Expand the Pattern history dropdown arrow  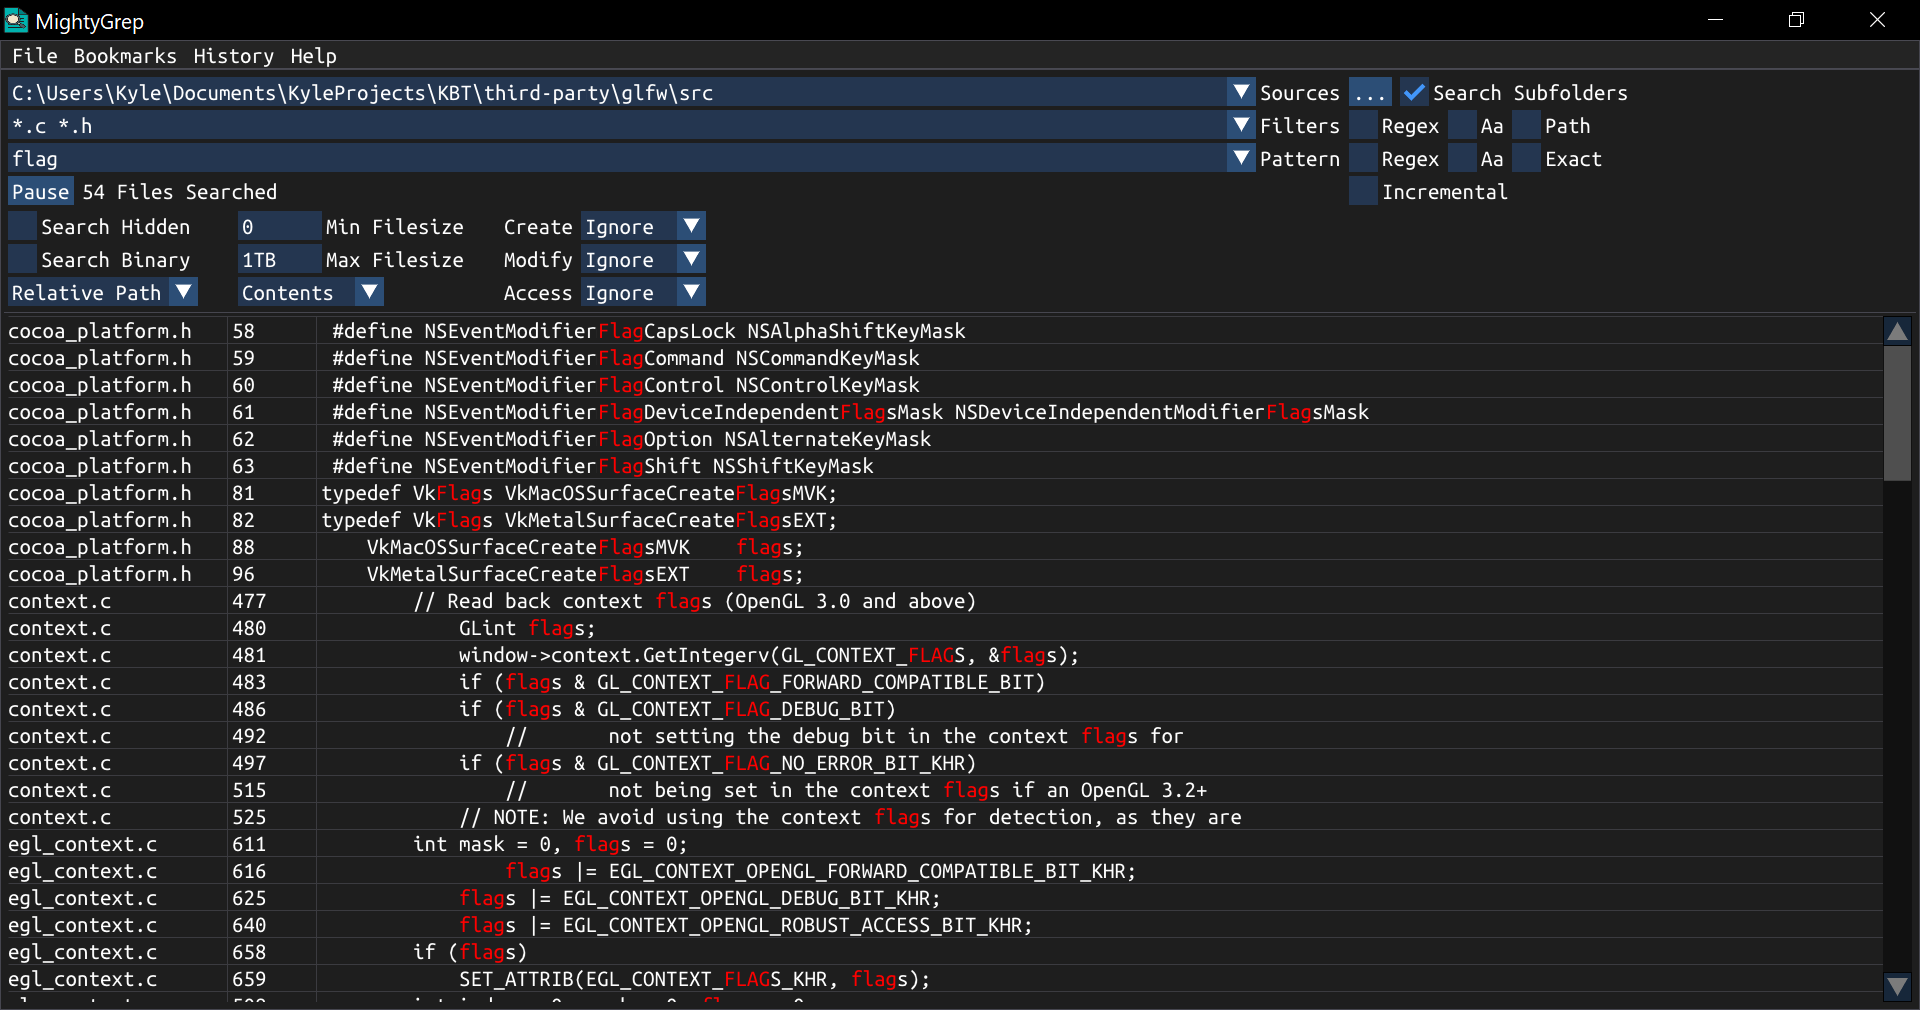(1241, 159)
